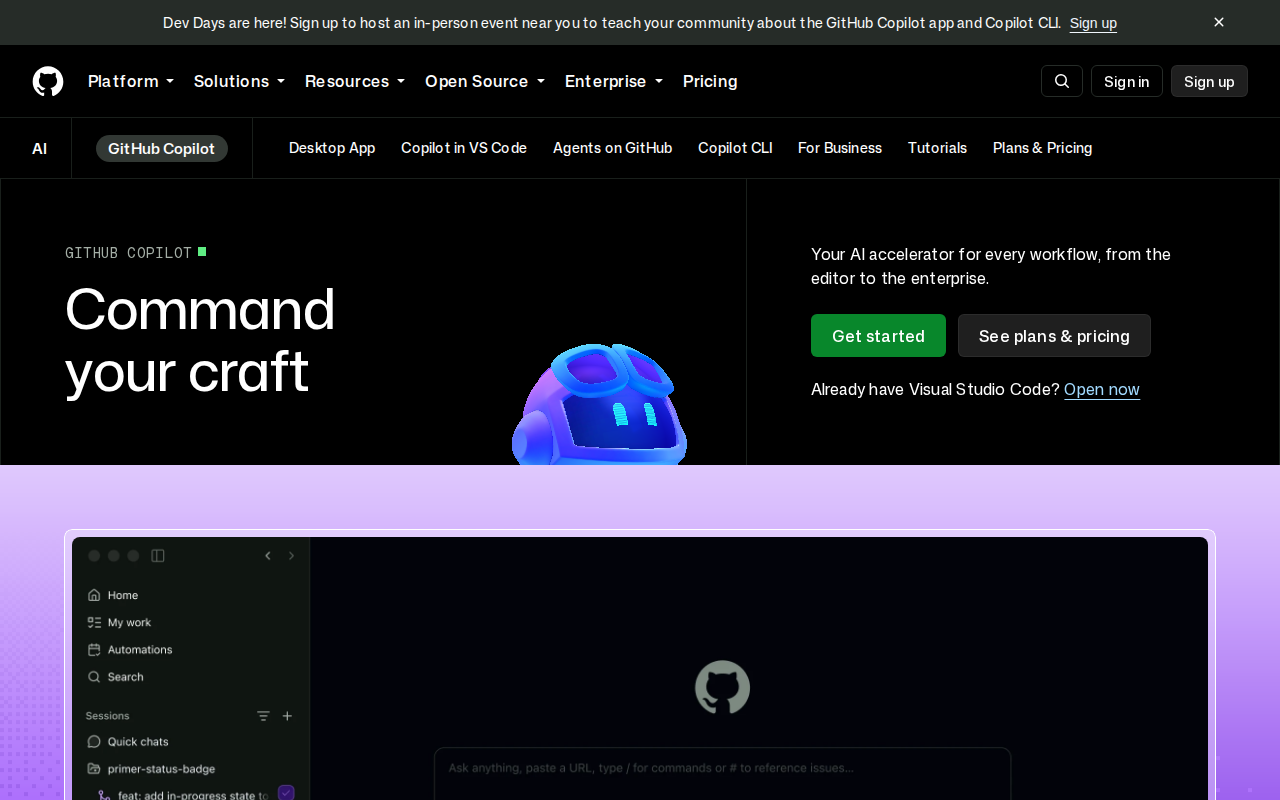The height and width of the screenshot is (800, 1280).
Task: Open the Pricing page
Action: [710, 81]
